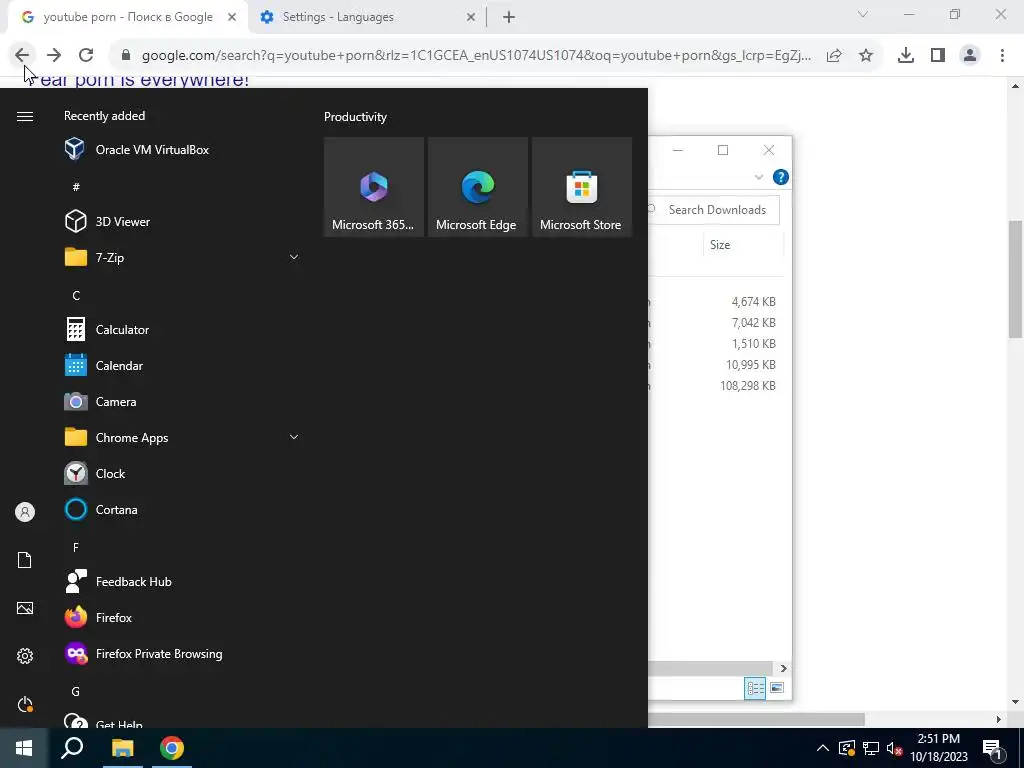
Task: Click the Chrome address bar URL
Action: [476, 56]
